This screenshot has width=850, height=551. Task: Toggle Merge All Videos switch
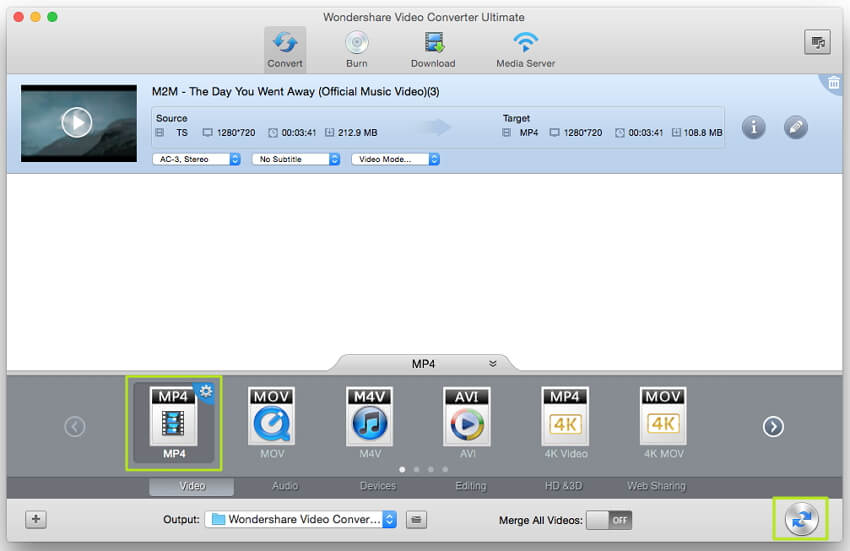click(609, 520)
